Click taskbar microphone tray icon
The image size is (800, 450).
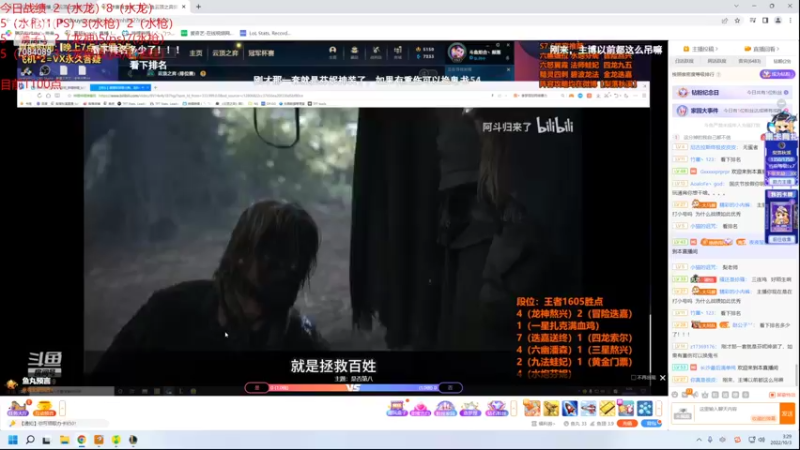[x=710, y=440]
